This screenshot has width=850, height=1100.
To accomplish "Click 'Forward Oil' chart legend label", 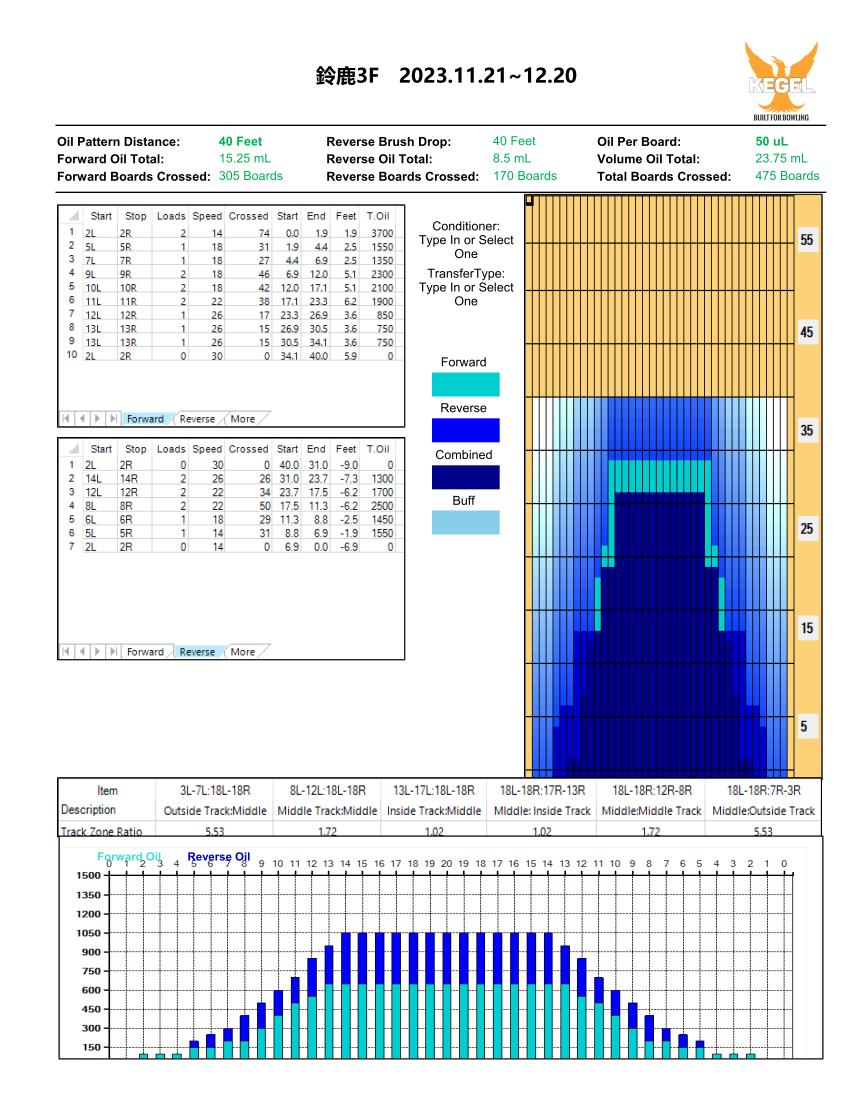I will pos(129,857).
